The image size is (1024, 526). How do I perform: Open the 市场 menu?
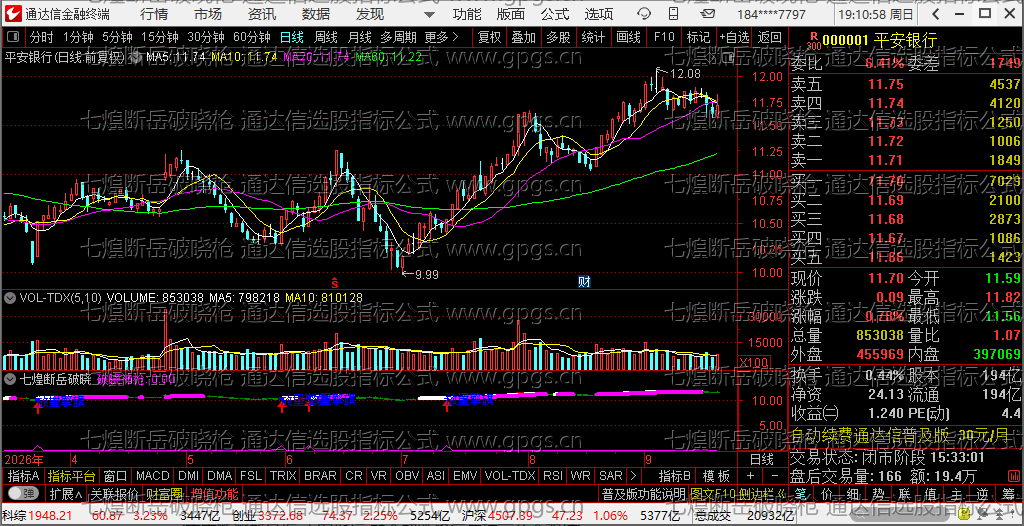click(208, 14)
